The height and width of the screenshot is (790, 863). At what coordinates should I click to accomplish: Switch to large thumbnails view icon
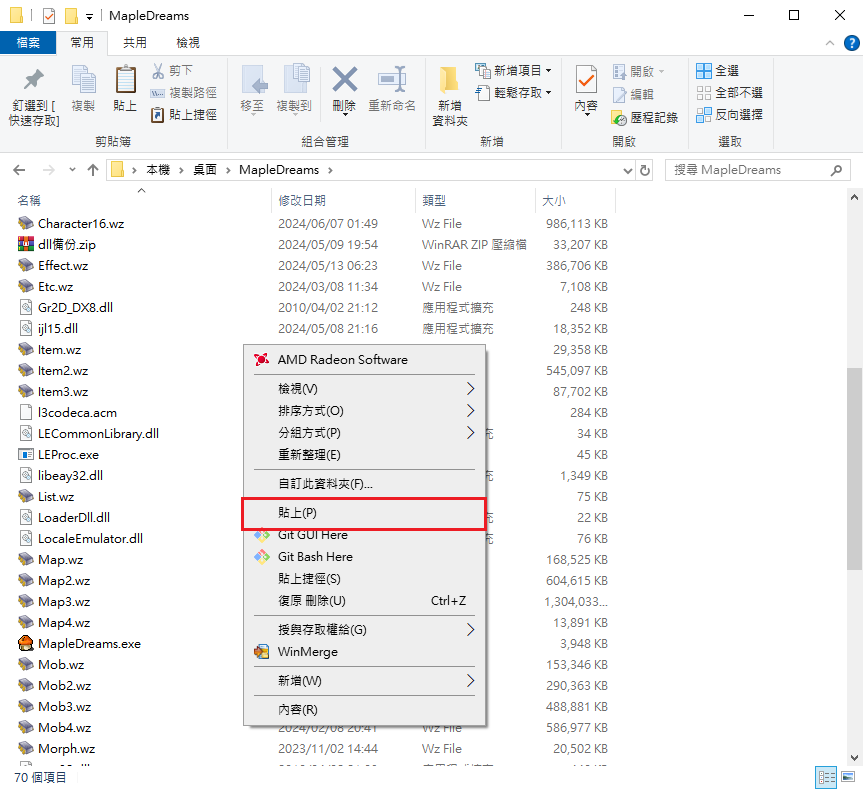tap(848, 777)
